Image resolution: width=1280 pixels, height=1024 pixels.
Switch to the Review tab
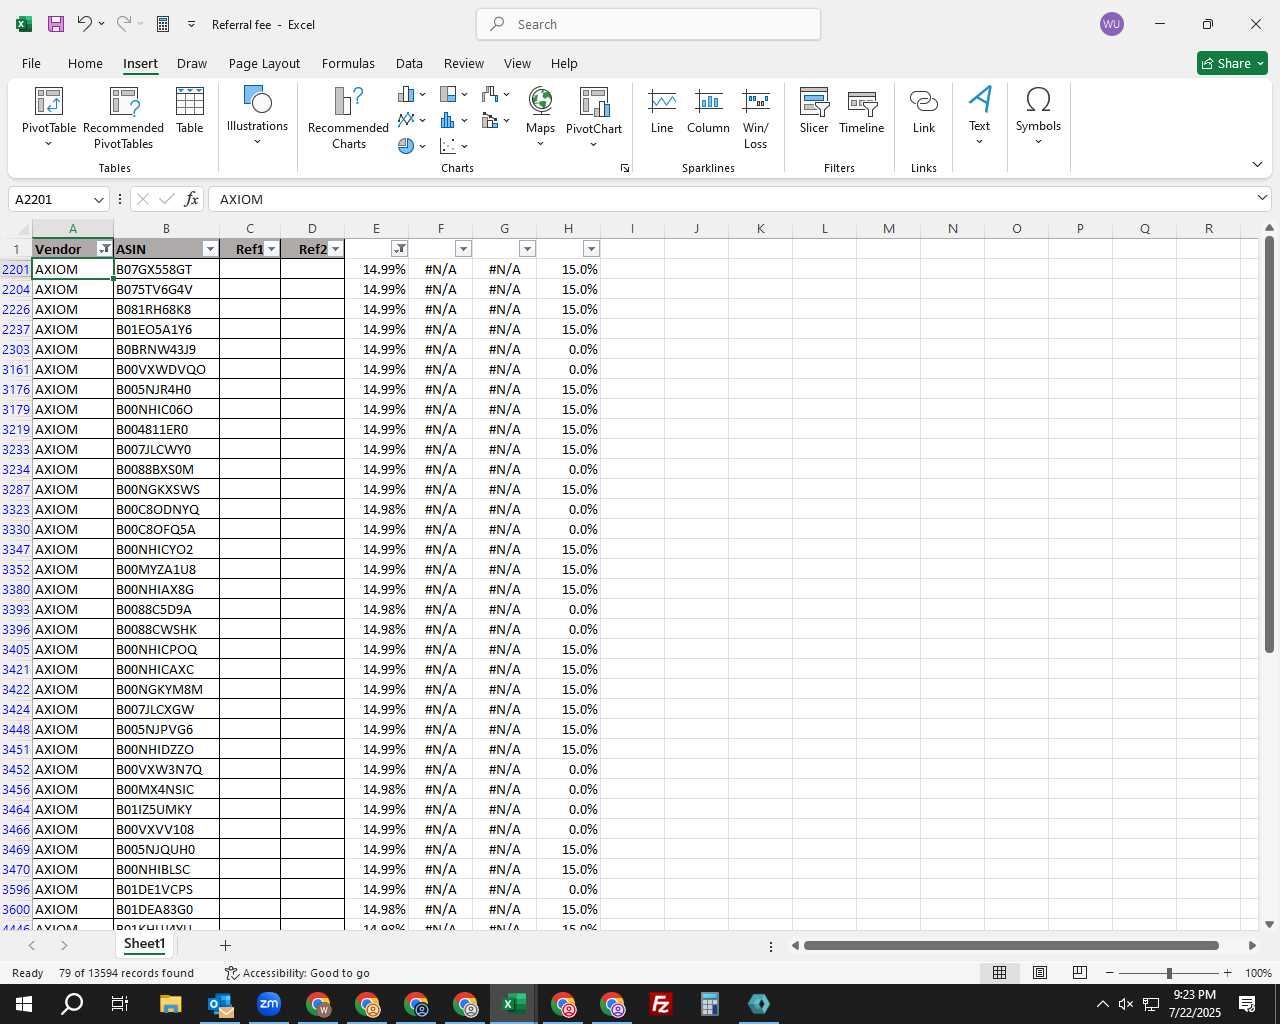pos(464,63)
